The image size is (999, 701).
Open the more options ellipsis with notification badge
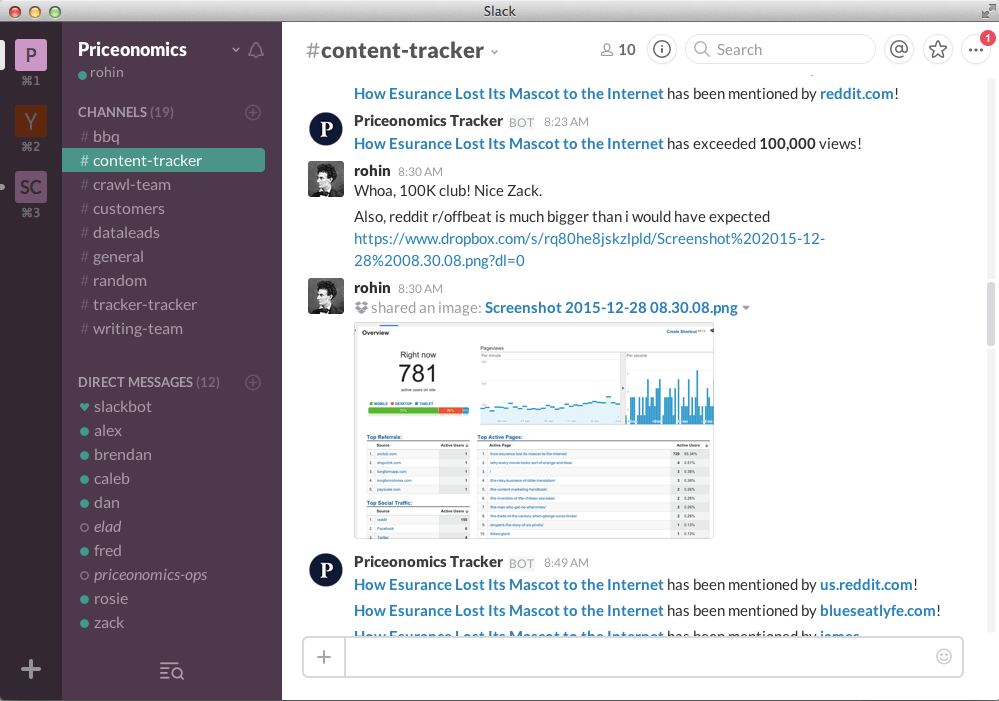tap(975, 48)
